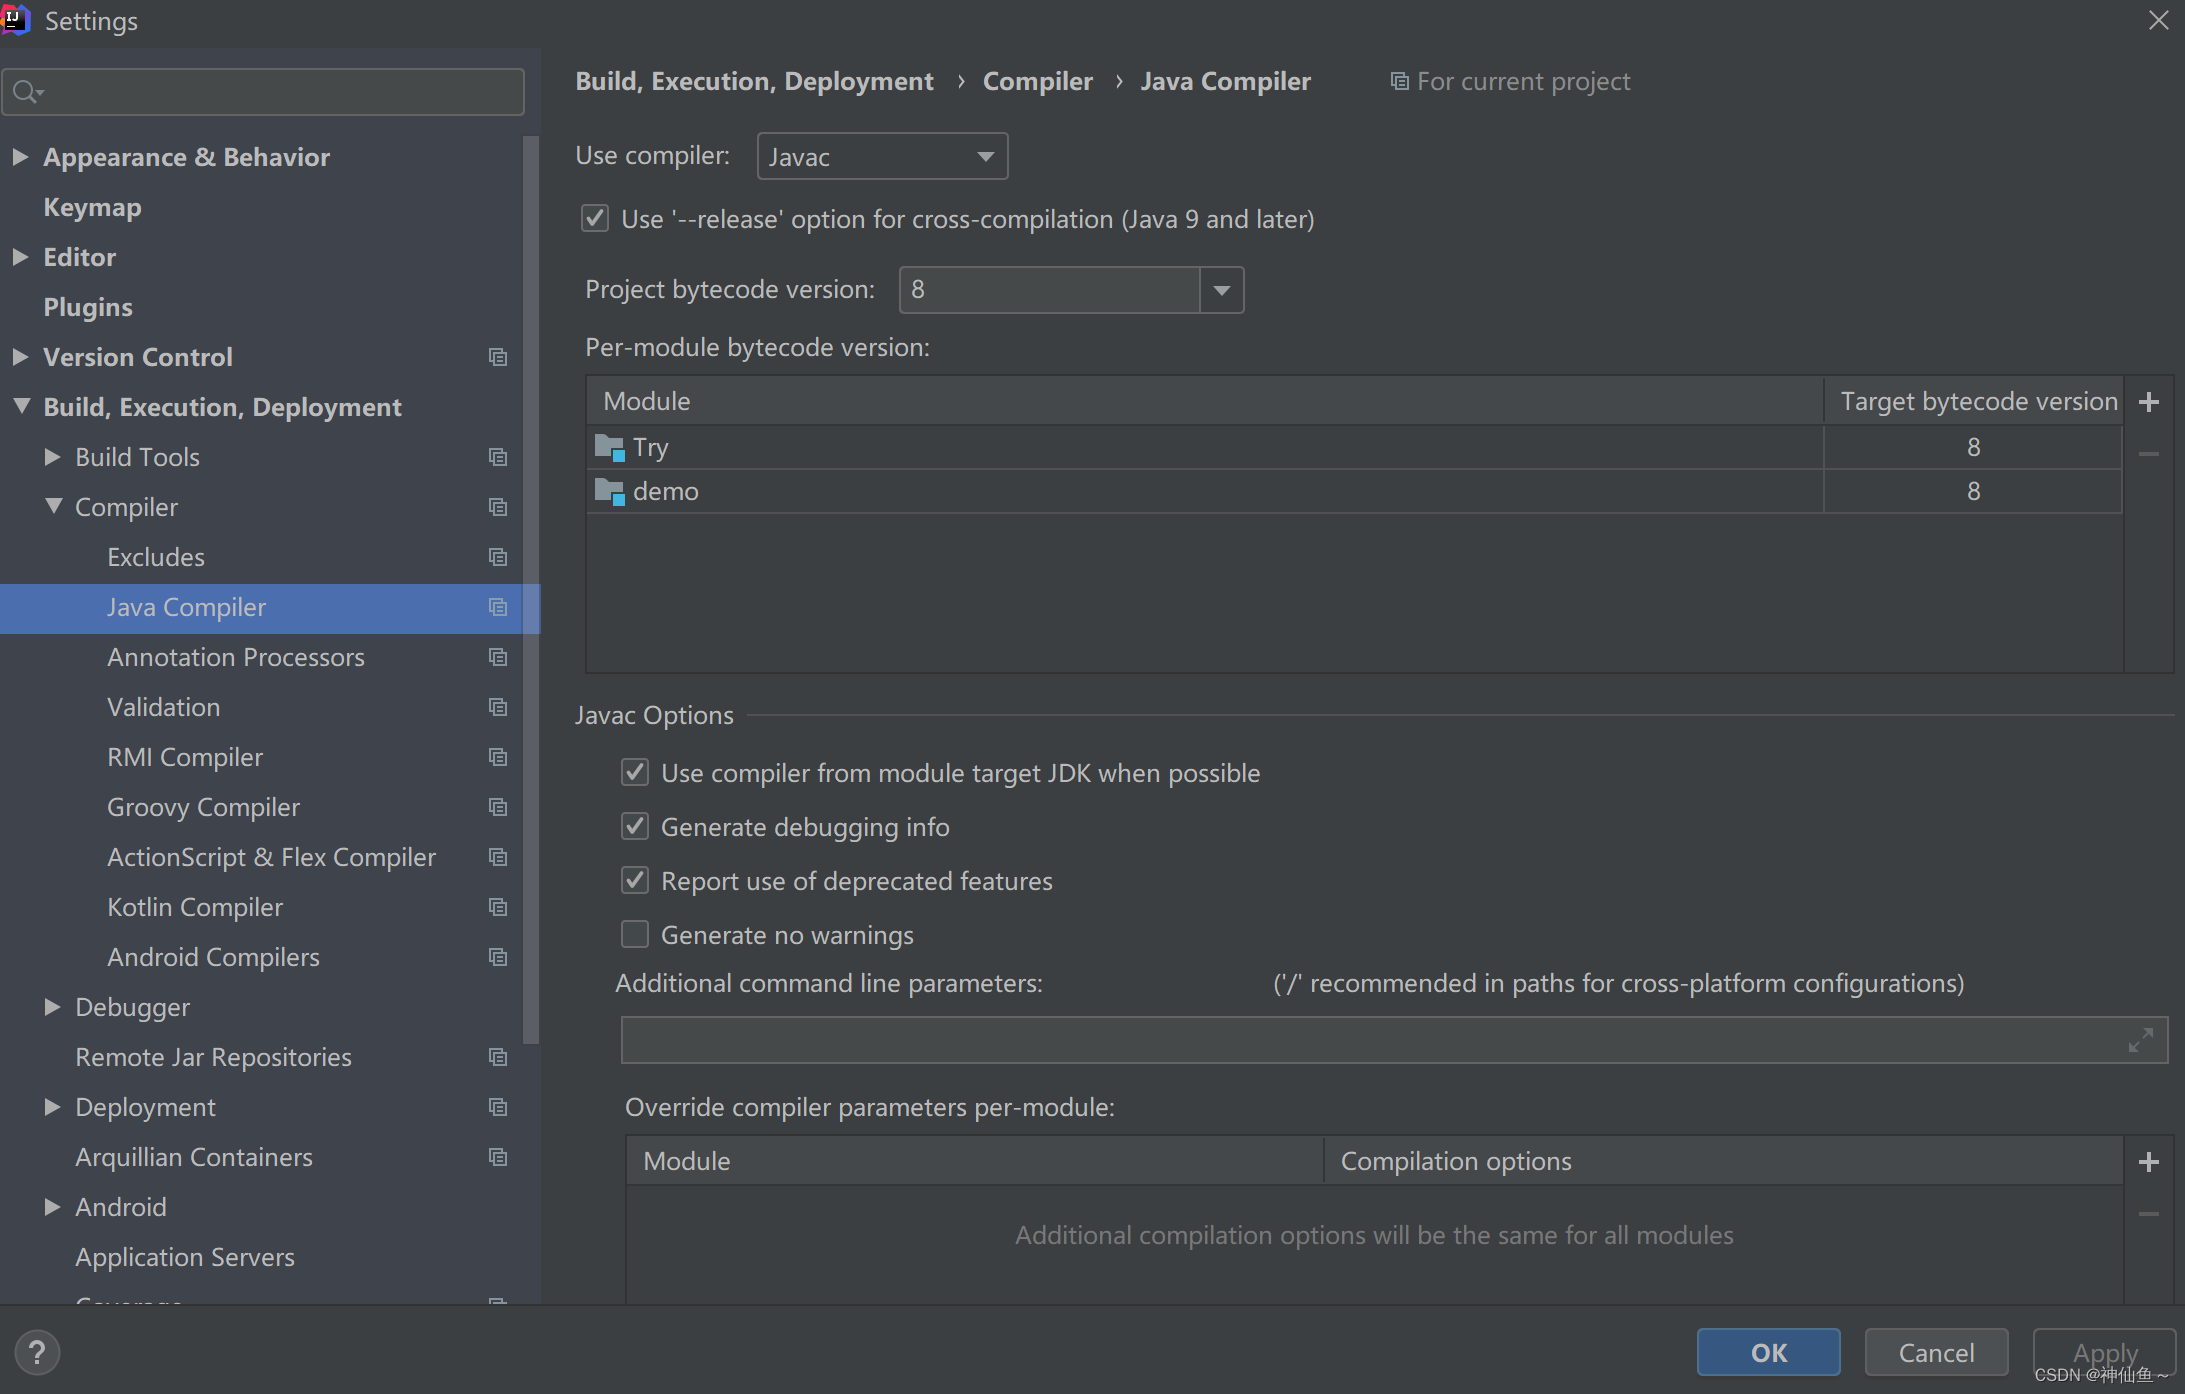Click the search magnifier icon in settings
This screenshot has width=2185, height=1394.
pyautogui.click(x=26, y=92)
